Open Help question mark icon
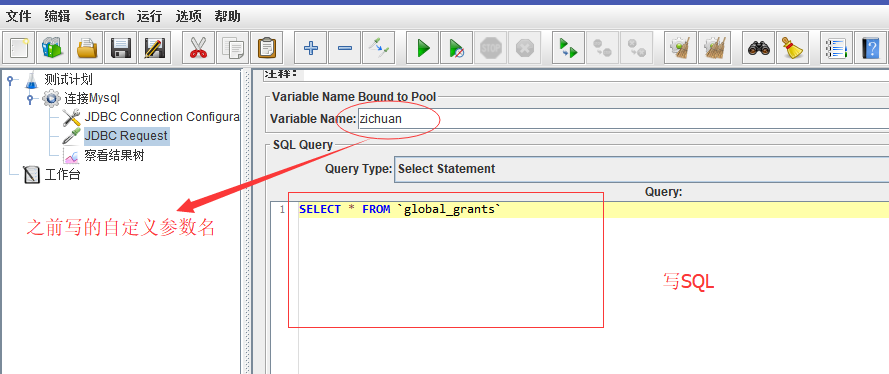 pyautogui.click(x=870, y=48)
